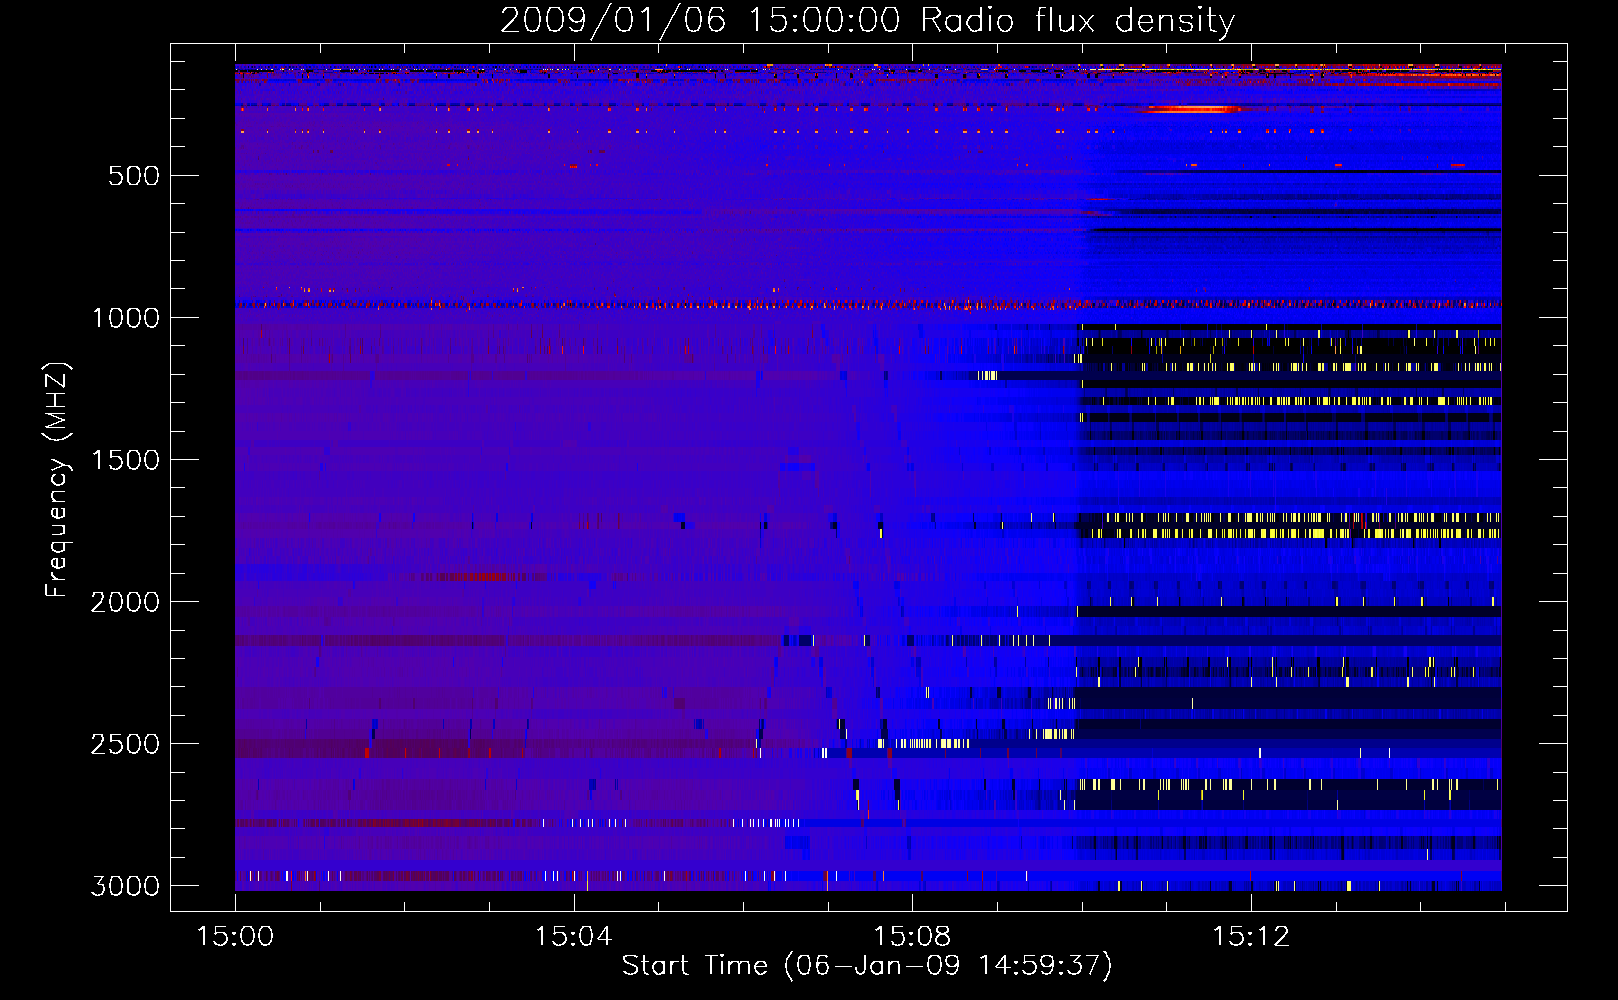Click the '1000' frequency tick label
1618x1000 pixels.
[125, 318]
